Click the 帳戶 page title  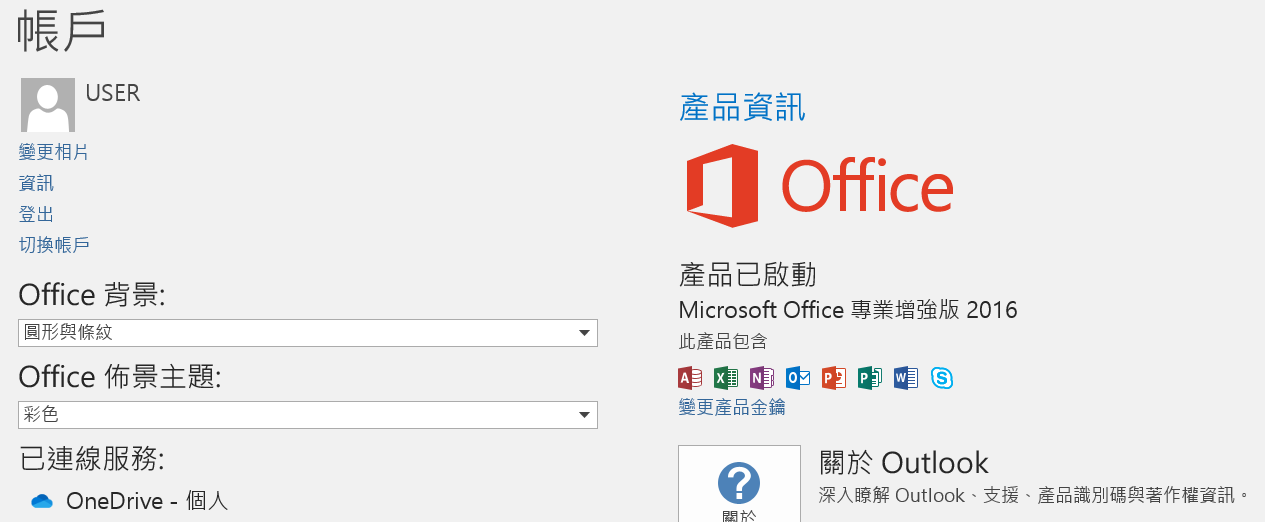click(x=62, y=29)
